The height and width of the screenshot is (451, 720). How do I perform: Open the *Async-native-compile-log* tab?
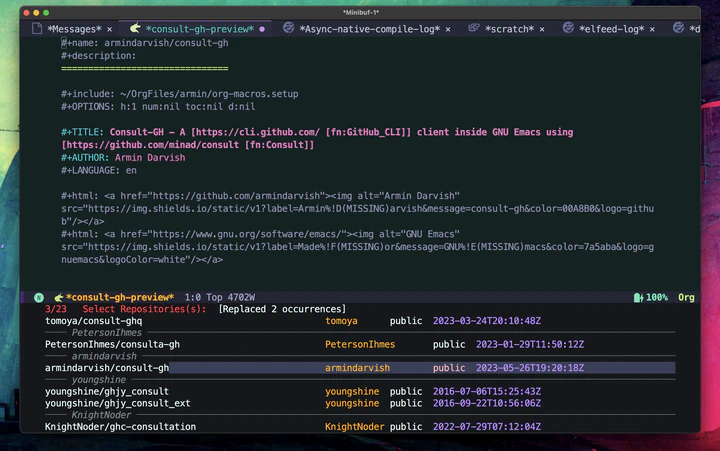click(369, 29)
